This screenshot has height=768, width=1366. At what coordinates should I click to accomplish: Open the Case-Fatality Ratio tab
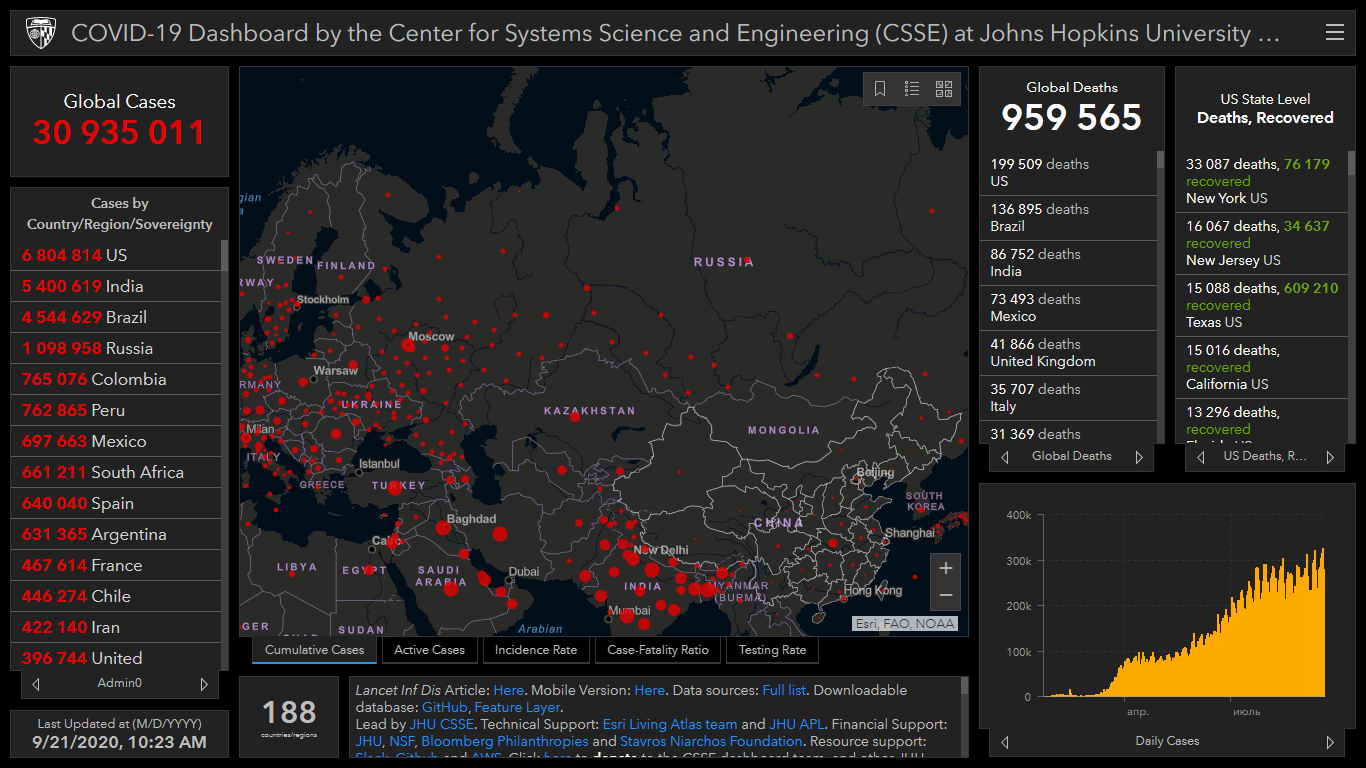click(658, 650)
